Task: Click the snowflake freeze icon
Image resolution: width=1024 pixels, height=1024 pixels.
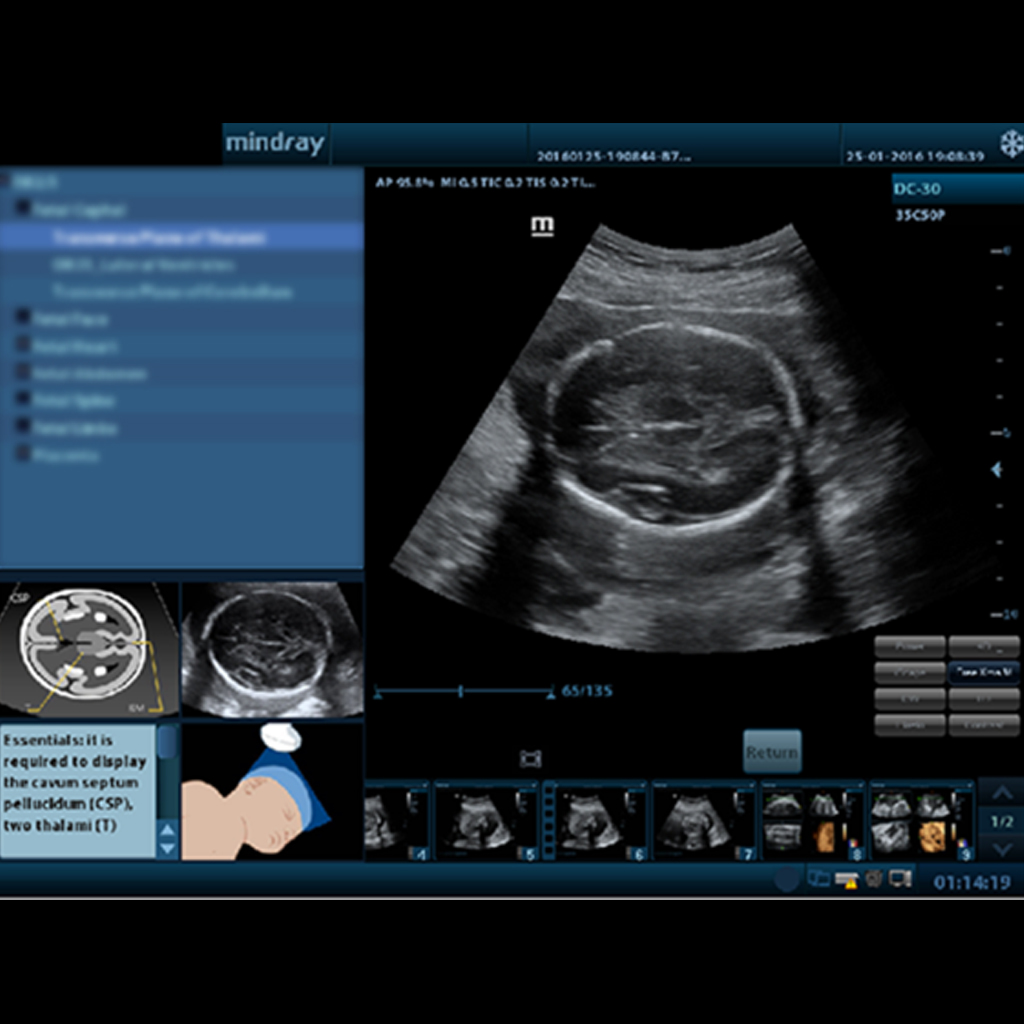Action: point(1011,142)
